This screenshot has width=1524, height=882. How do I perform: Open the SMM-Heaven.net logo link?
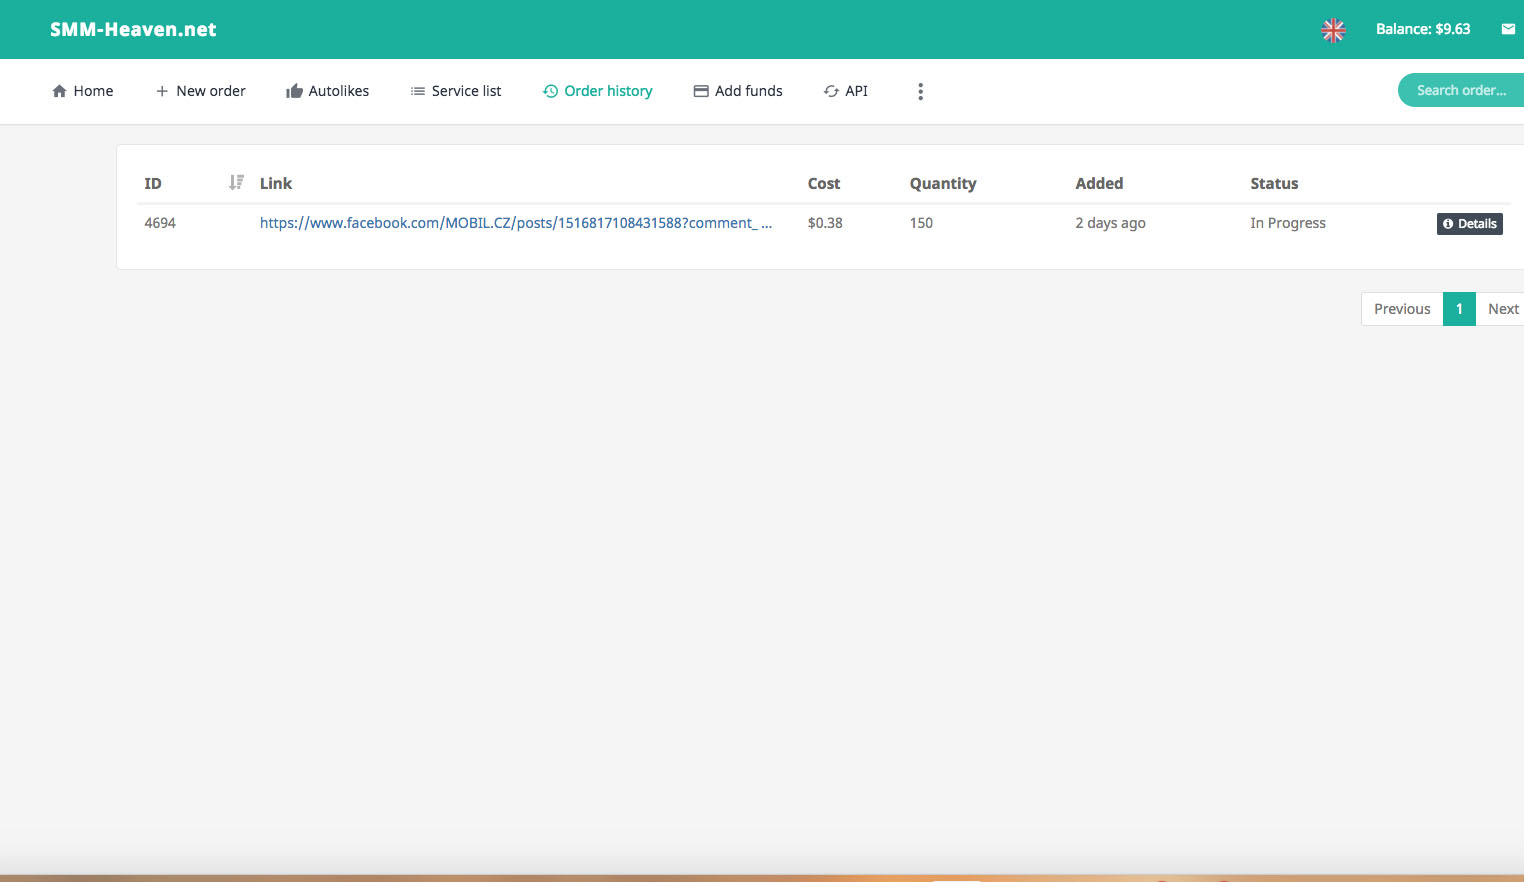[x=133, y=29]
